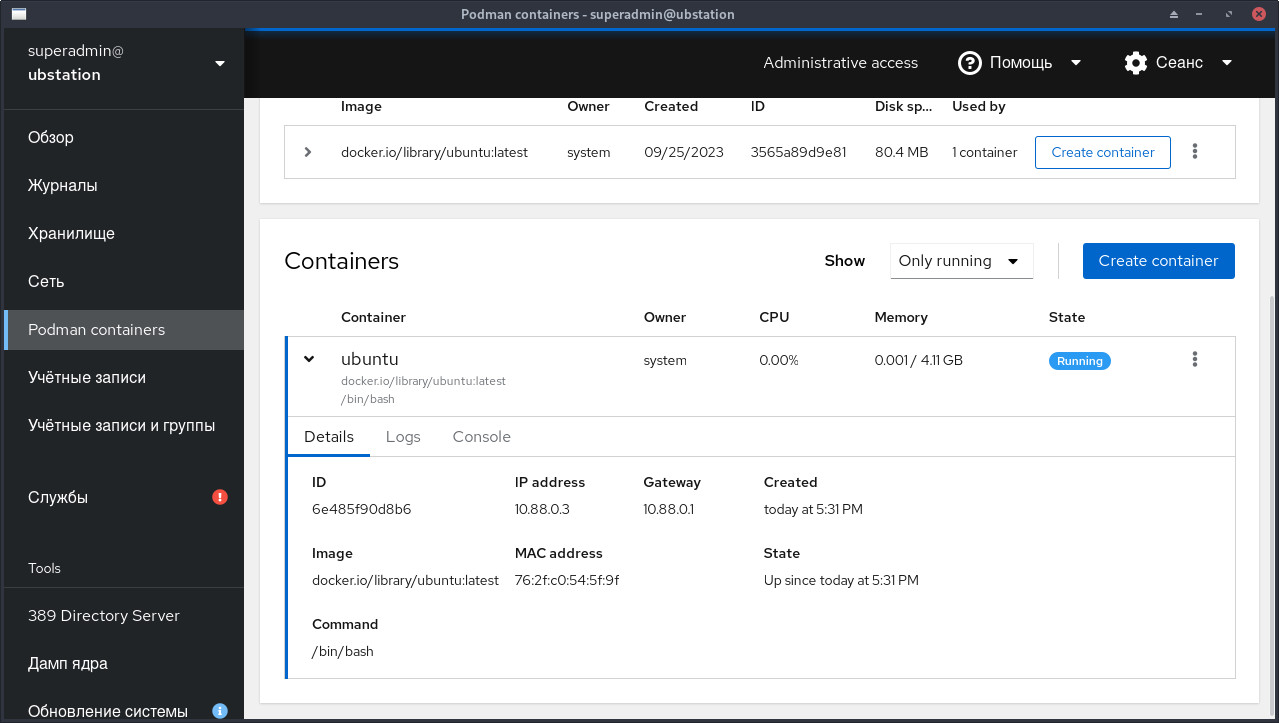This screenshot has width=1279, height=723.
Task: Click the image ID 3565a89d9e81
Action: (x=798, y=152)
